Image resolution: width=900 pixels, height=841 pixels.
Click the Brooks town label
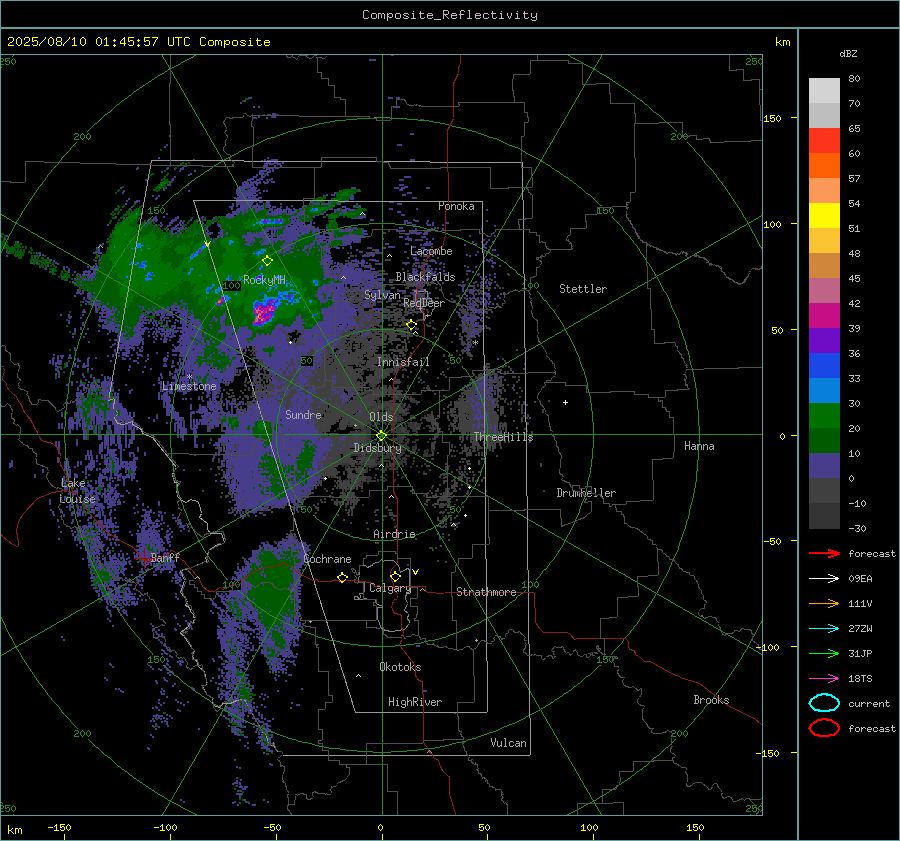point(711,700)
